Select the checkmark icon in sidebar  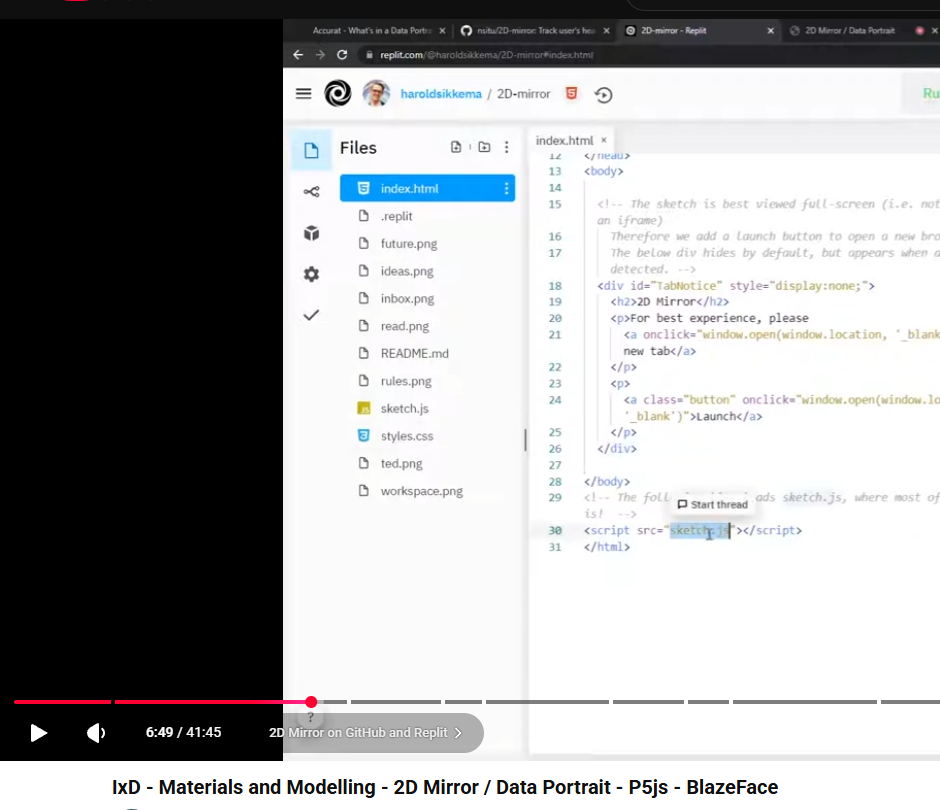coord(311,314)
